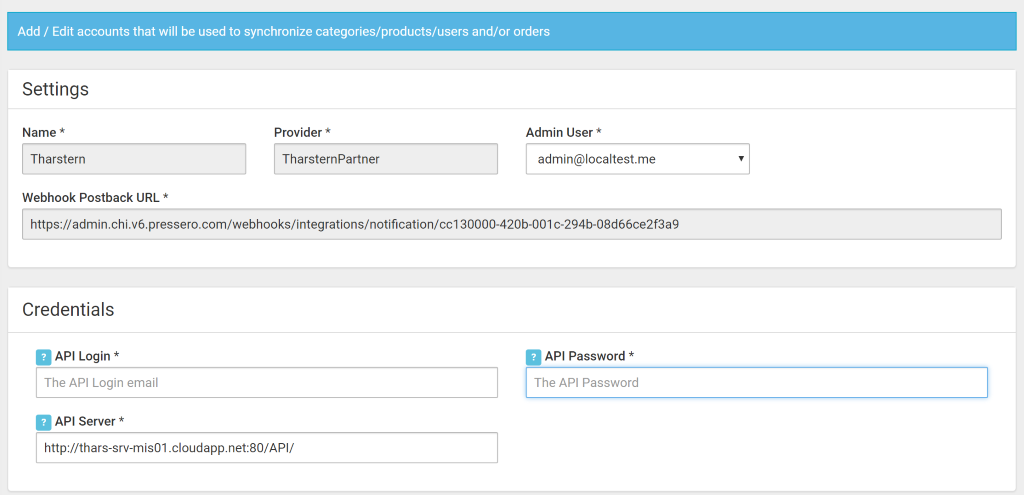The image size is (1024, 495).
Task: Click the help icon beside API Login
Action: (x=44, y=357)
